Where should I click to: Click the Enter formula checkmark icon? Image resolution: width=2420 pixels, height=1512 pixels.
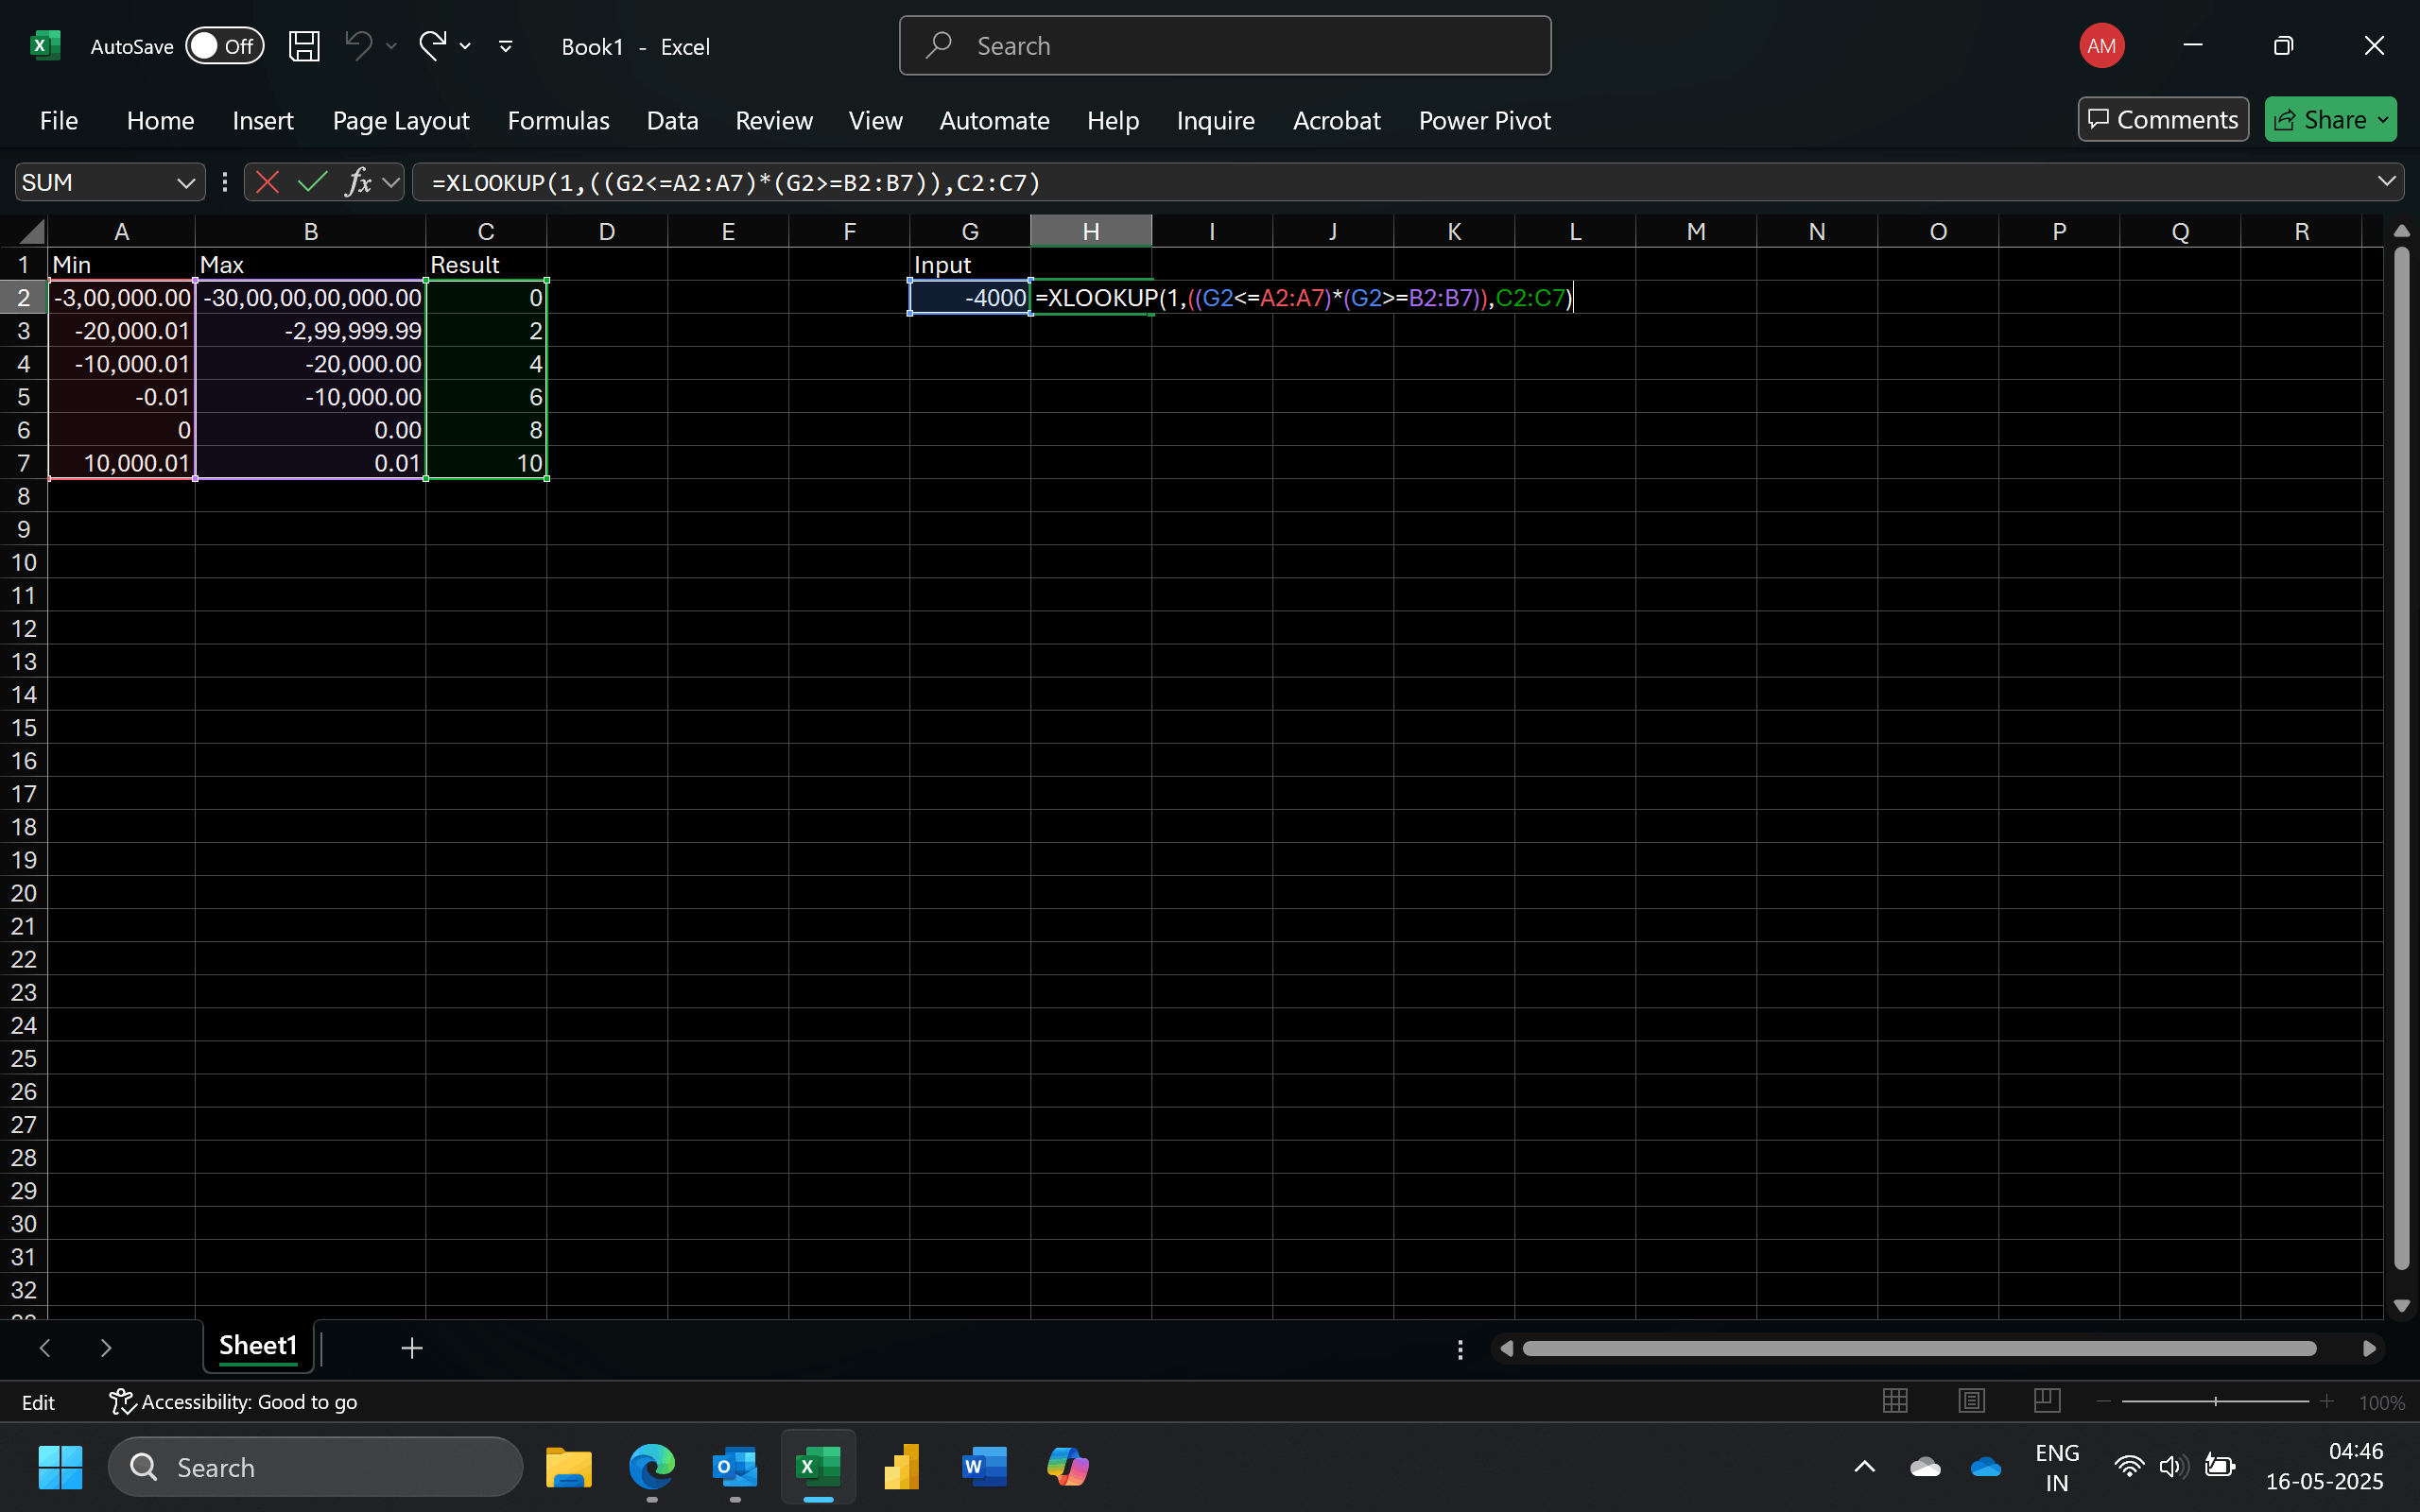click(x=313, y=182)
